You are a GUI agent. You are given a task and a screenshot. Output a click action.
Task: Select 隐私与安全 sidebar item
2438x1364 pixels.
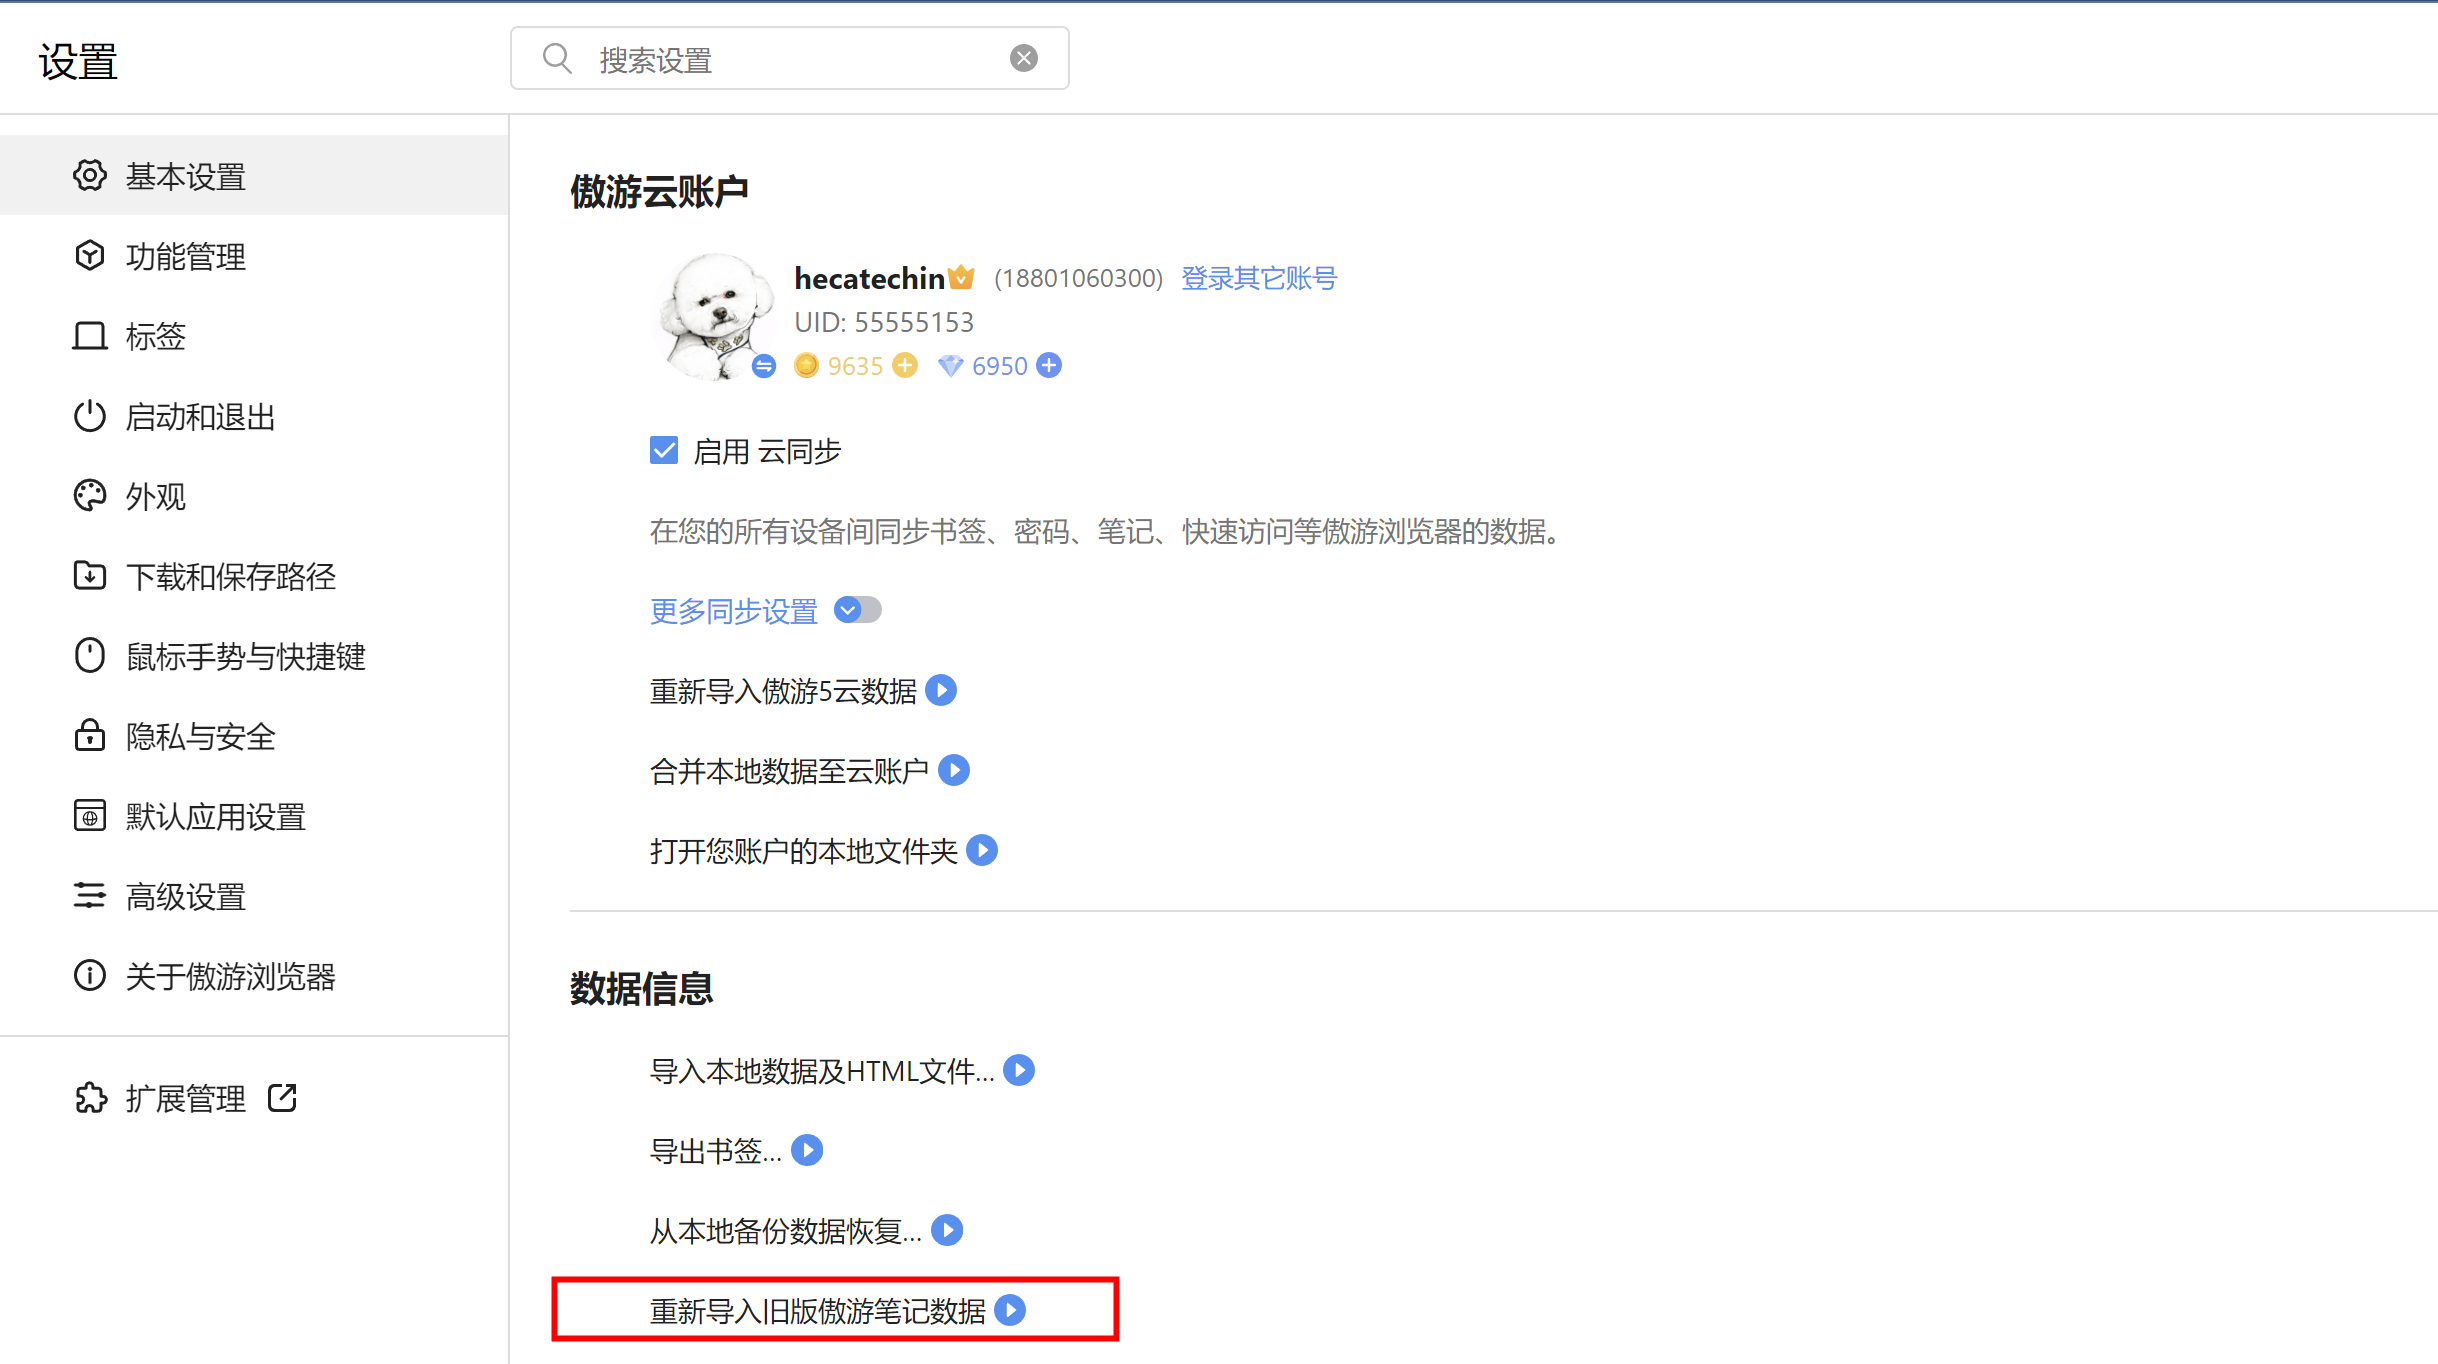coord(200,737)
